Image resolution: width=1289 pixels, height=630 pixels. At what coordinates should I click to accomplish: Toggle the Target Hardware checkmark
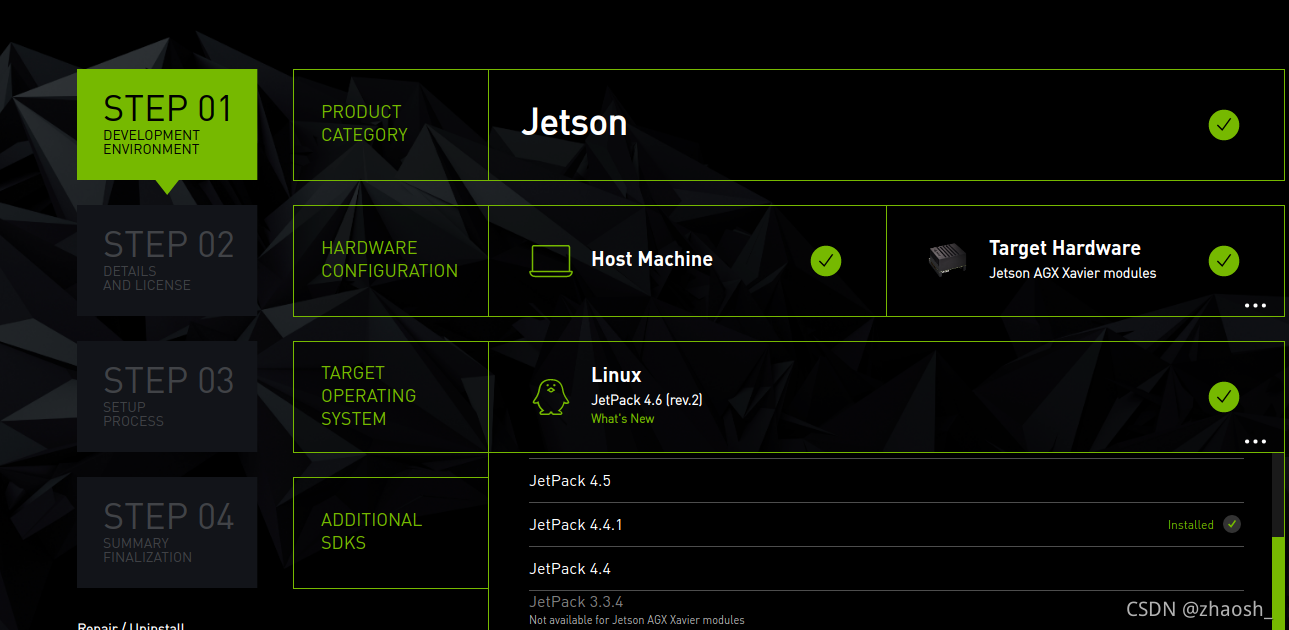coord(1224,261)
